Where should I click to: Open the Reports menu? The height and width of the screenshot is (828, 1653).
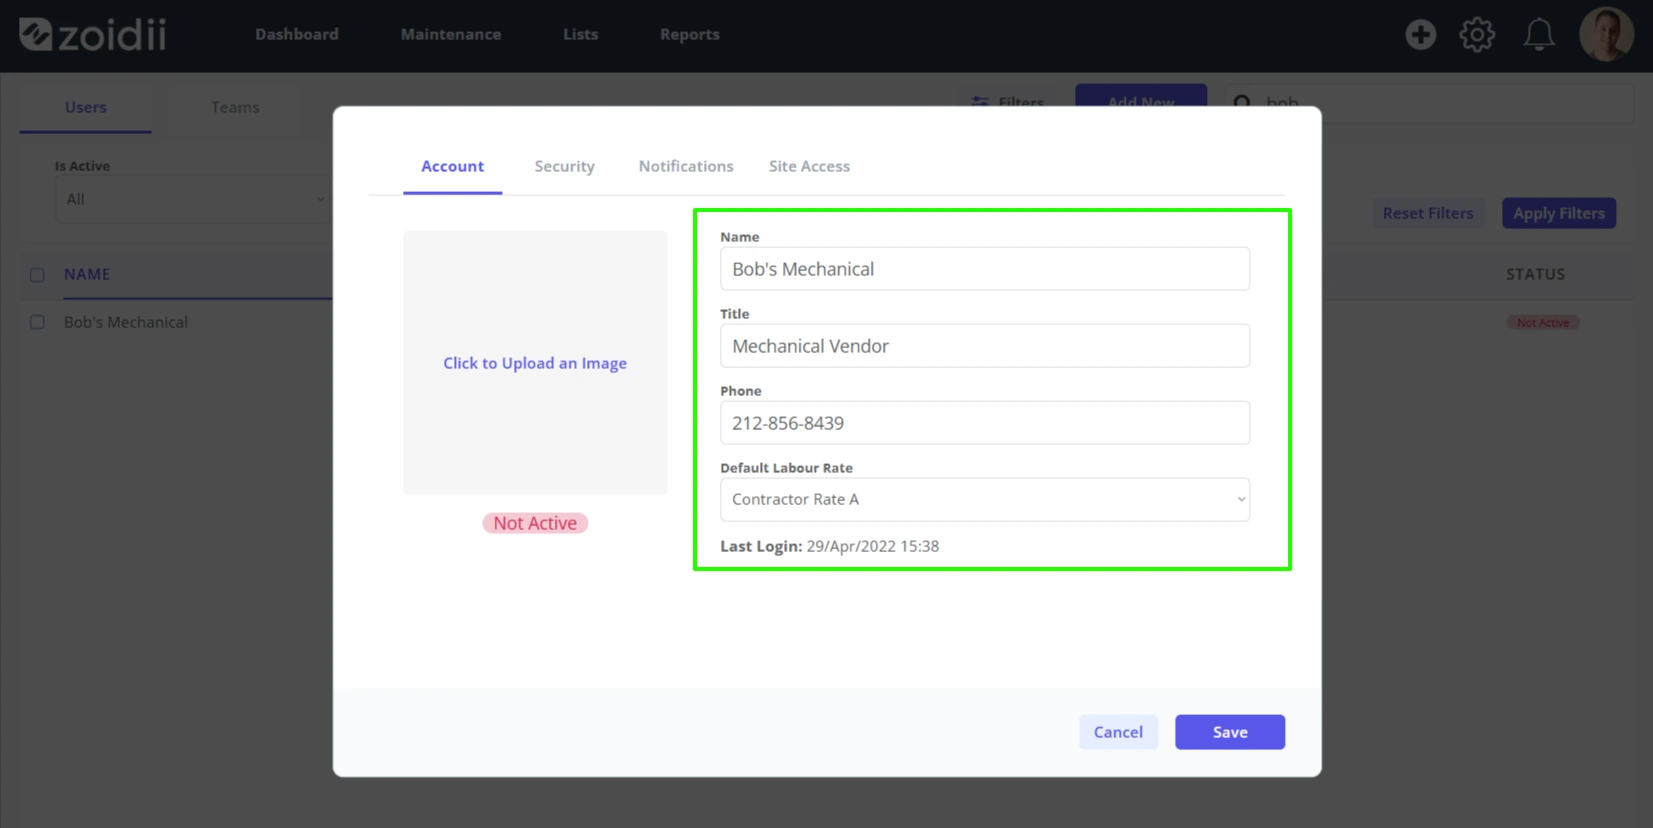(690, 34)
